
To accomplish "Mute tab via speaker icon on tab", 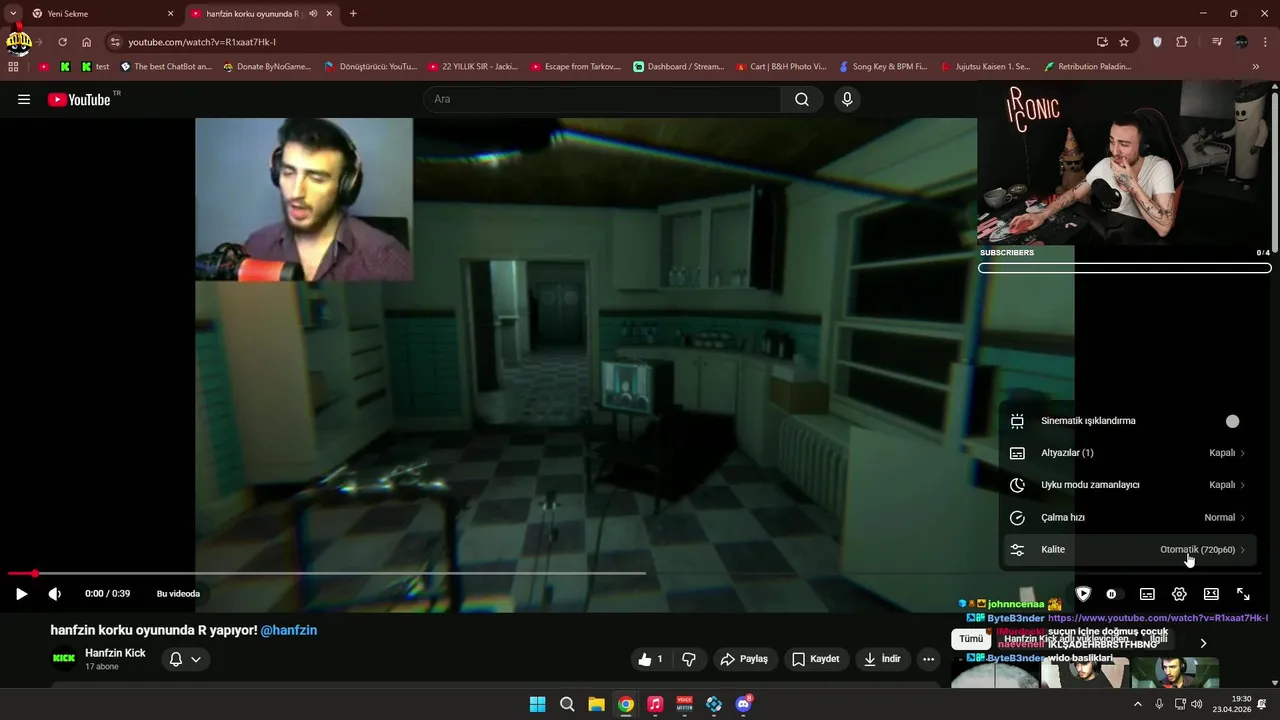I will 314,14.
